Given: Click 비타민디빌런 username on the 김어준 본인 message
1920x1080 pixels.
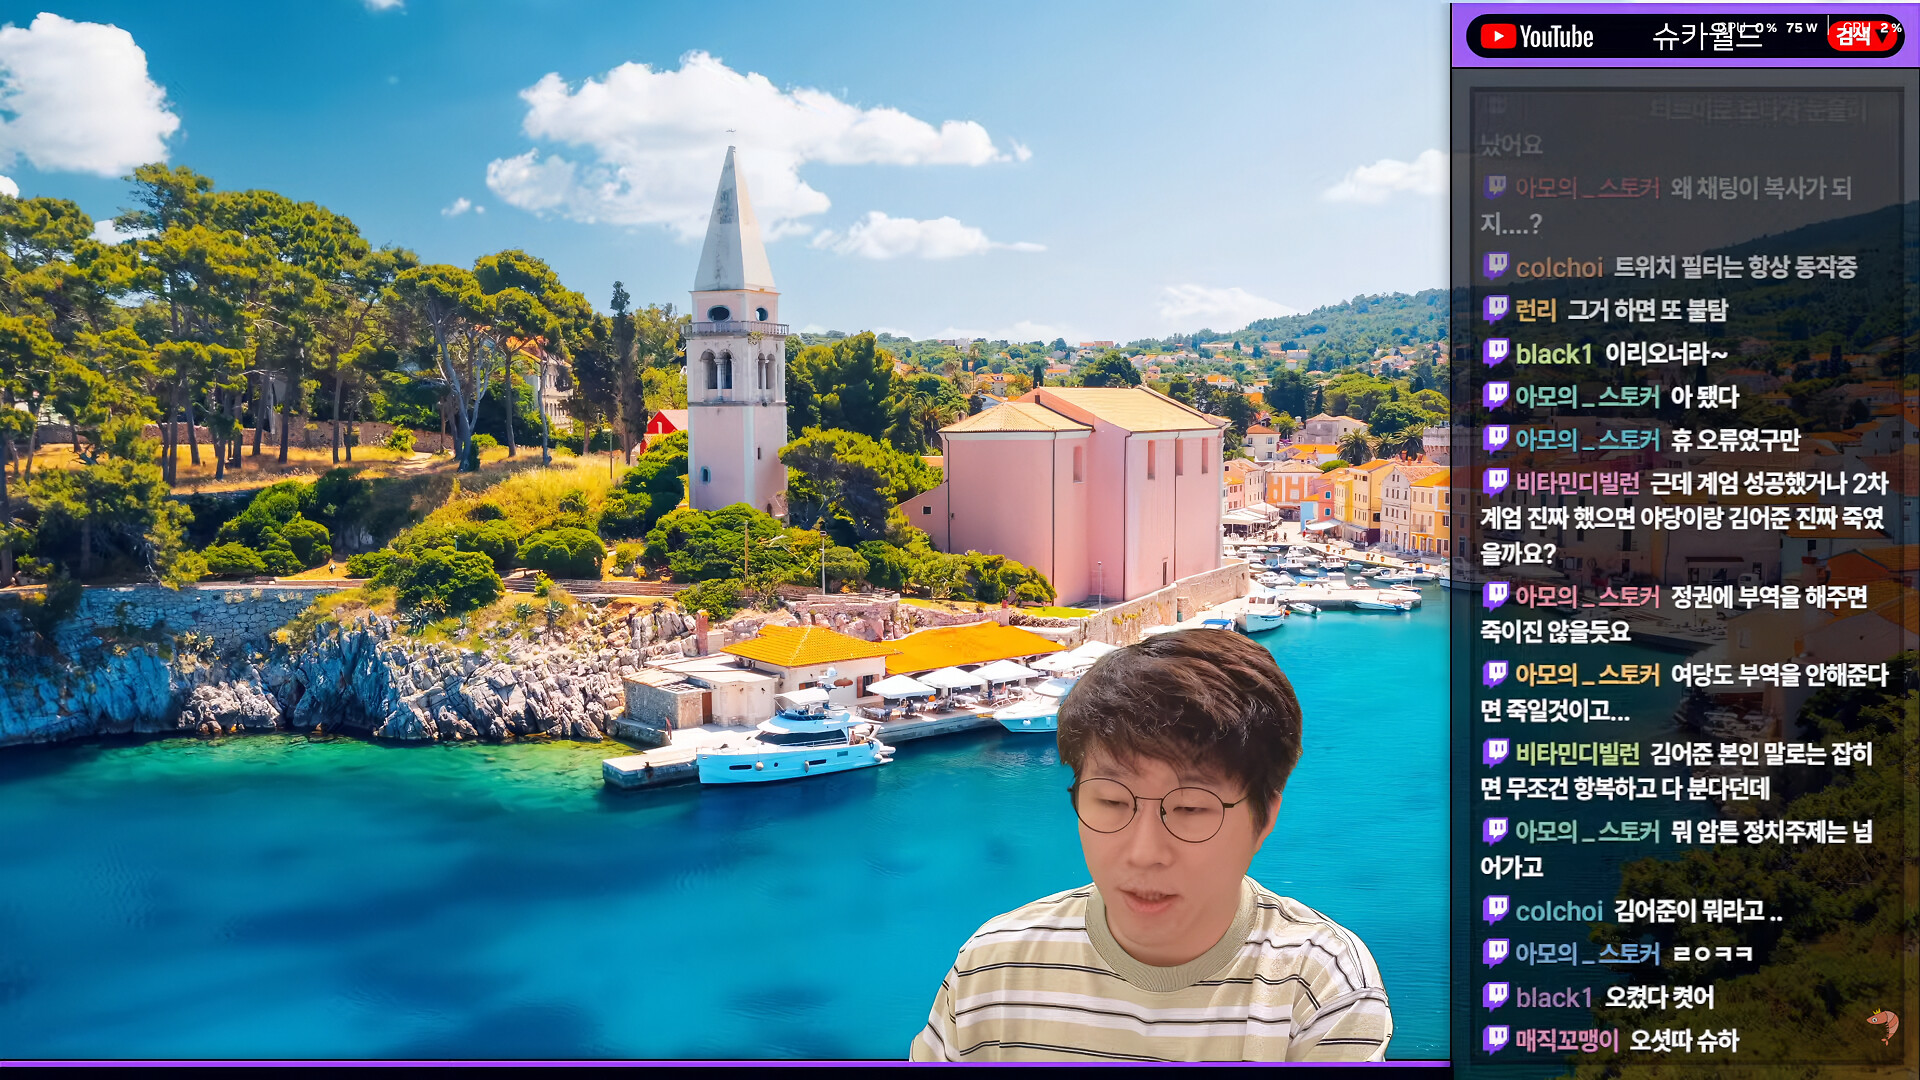Looking at the screenshot, I should pyautogui.click(x=1577, y=753).
